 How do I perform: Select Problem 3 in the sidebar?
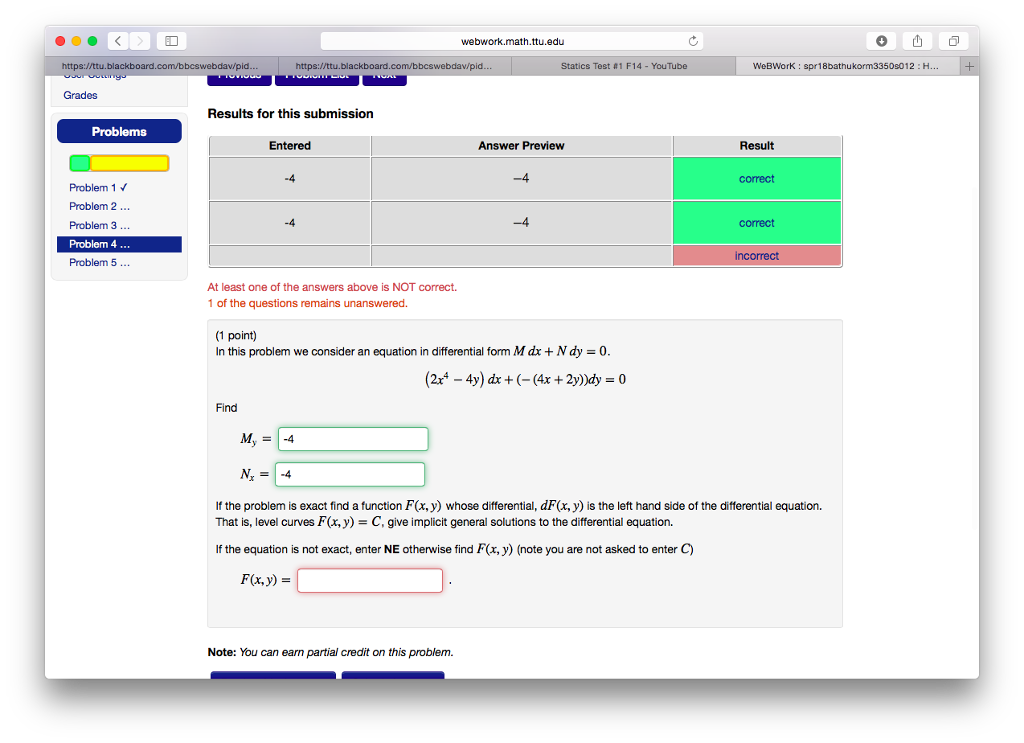pyautogui.click(x=98, y=225)
